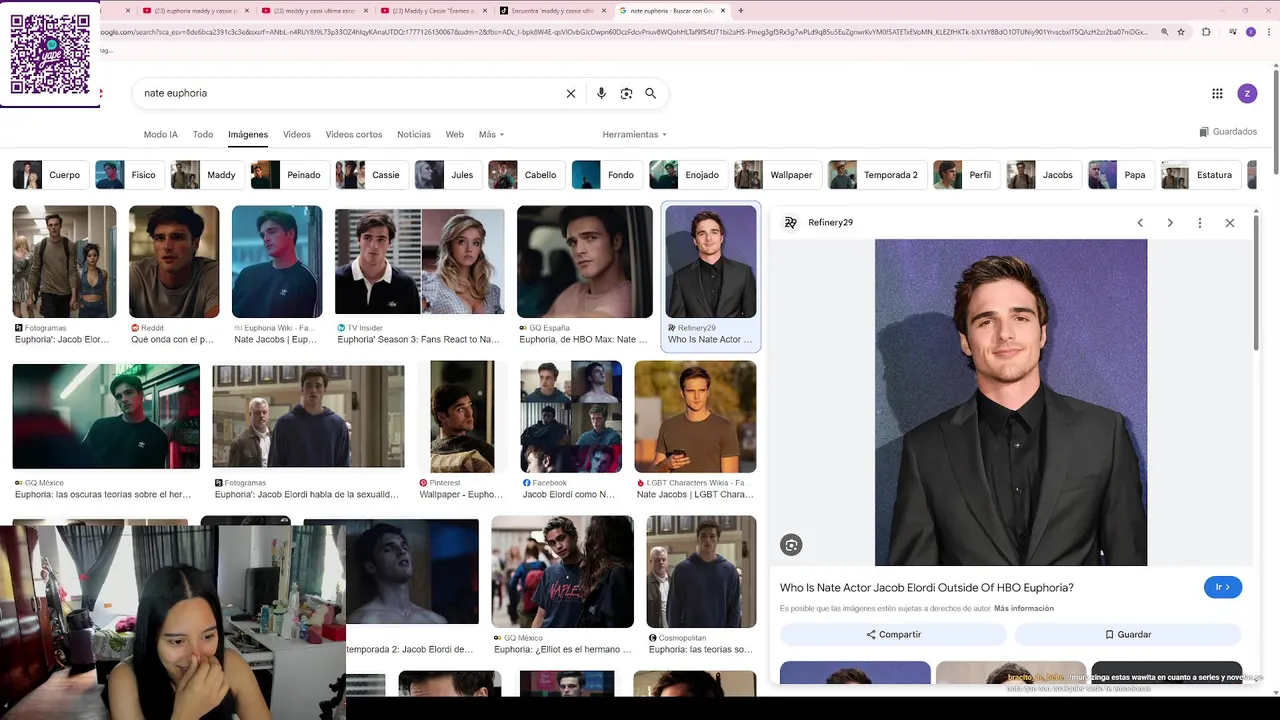Go to next image in preview

click(x=1170, y=223)
